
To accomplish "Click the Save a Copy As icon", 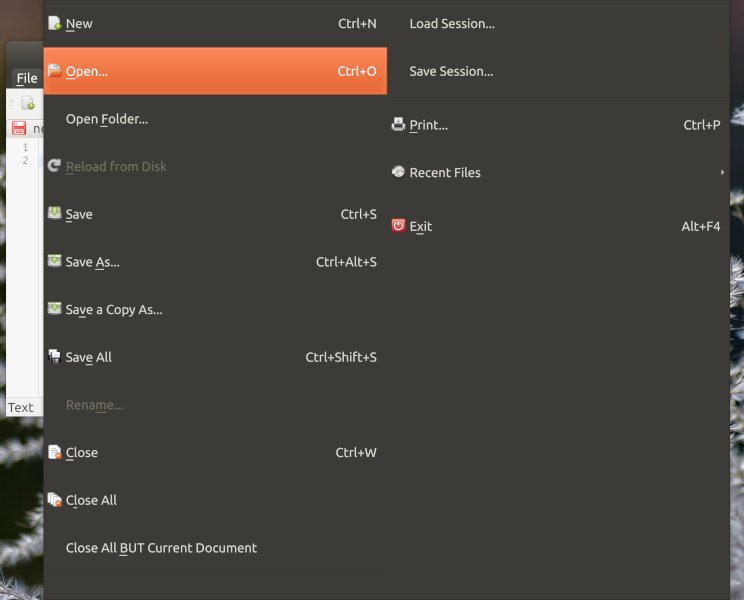I will (55, 308).
